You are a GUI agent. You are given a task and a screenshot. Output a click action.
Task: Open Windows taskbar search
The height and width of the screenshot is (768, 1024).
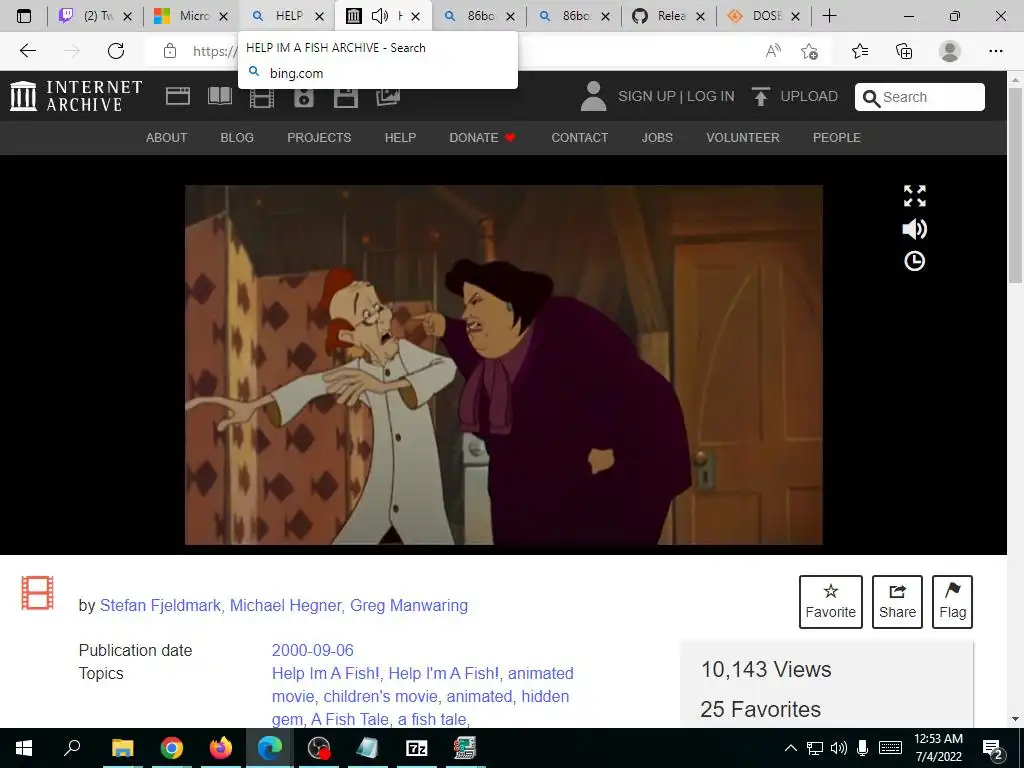72,748
